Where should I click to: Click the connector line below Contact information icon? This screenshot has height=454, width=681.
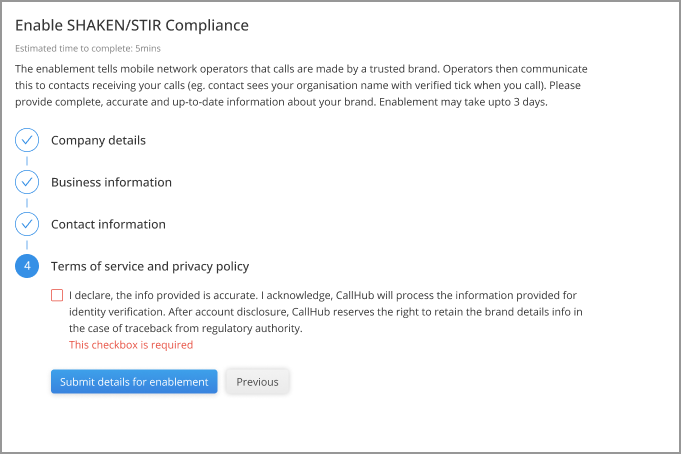coord(27,245)
